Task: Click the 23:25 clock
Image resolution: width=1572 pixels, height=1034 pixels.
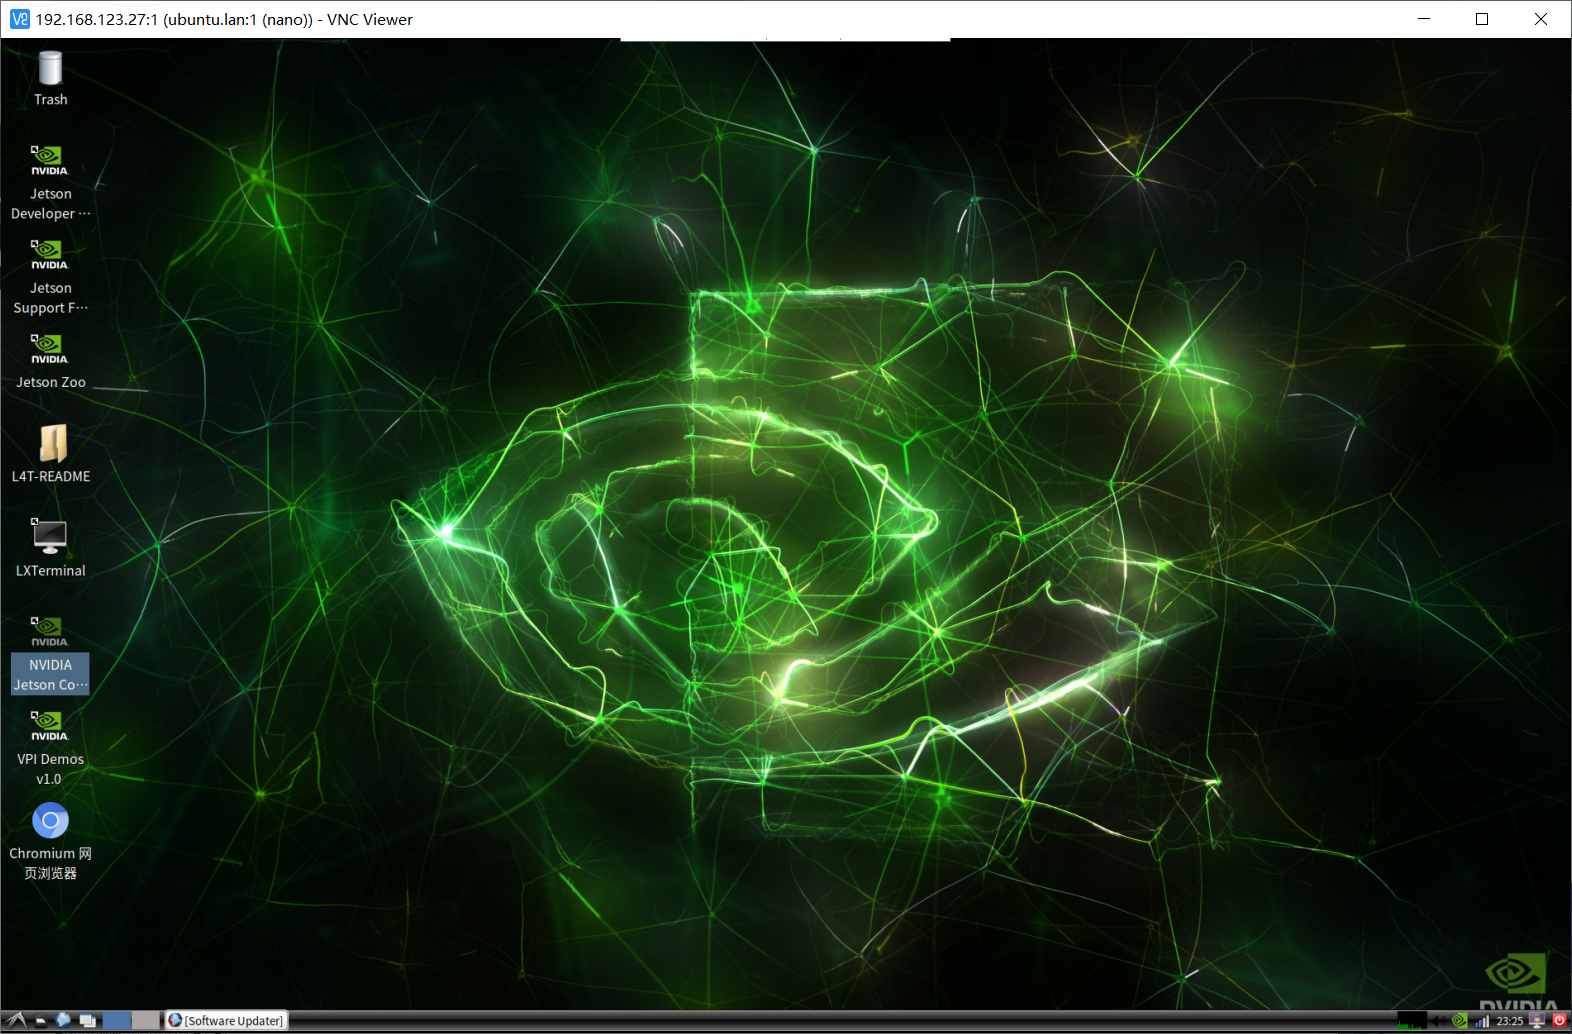Action: (1510, 1021)
